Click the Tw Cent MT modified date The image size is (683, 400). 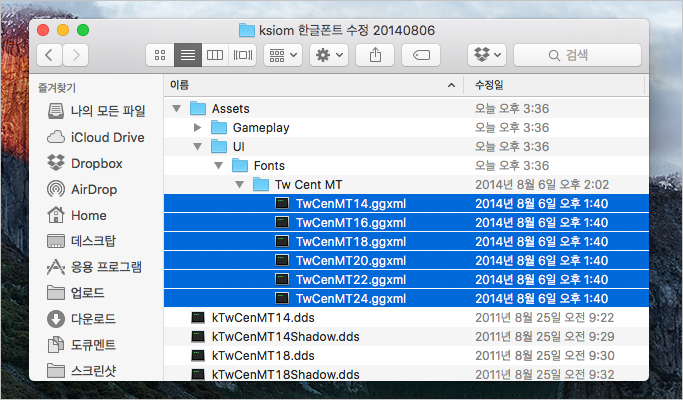click(542, 185)
